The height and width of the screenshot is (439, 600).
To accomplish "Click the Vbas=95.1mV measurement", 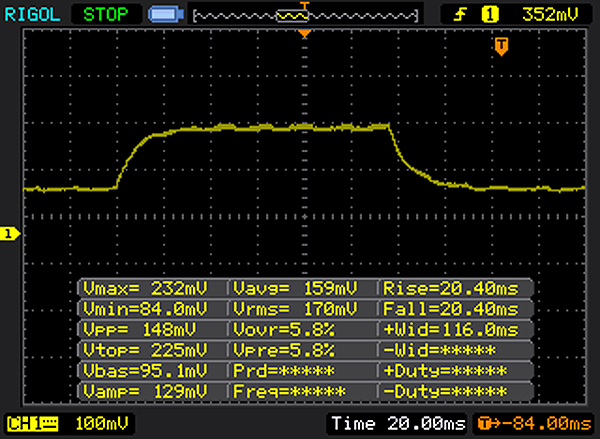I will coord(145,370).
